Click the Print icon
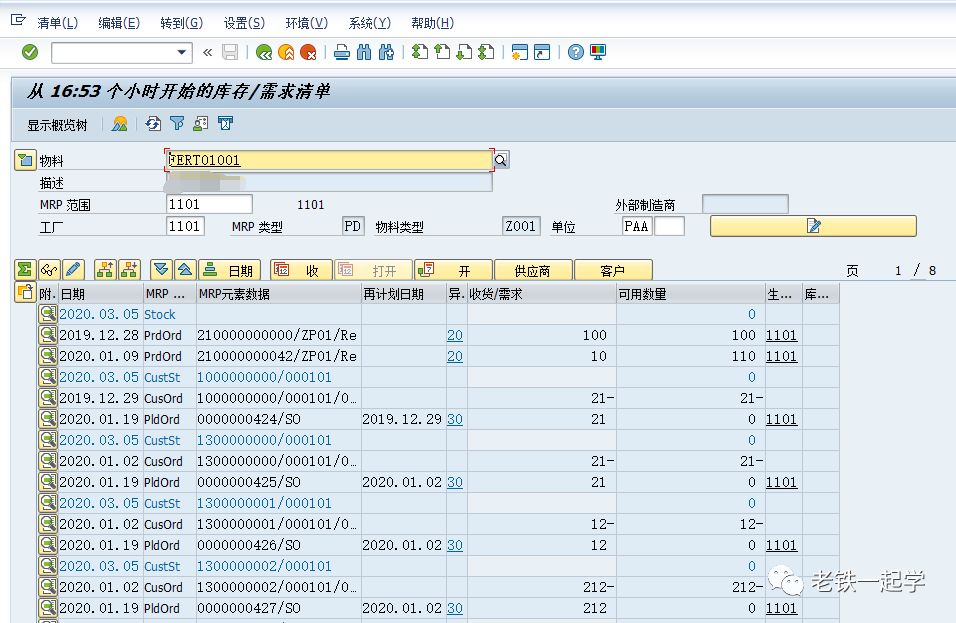 pos(342,52)
